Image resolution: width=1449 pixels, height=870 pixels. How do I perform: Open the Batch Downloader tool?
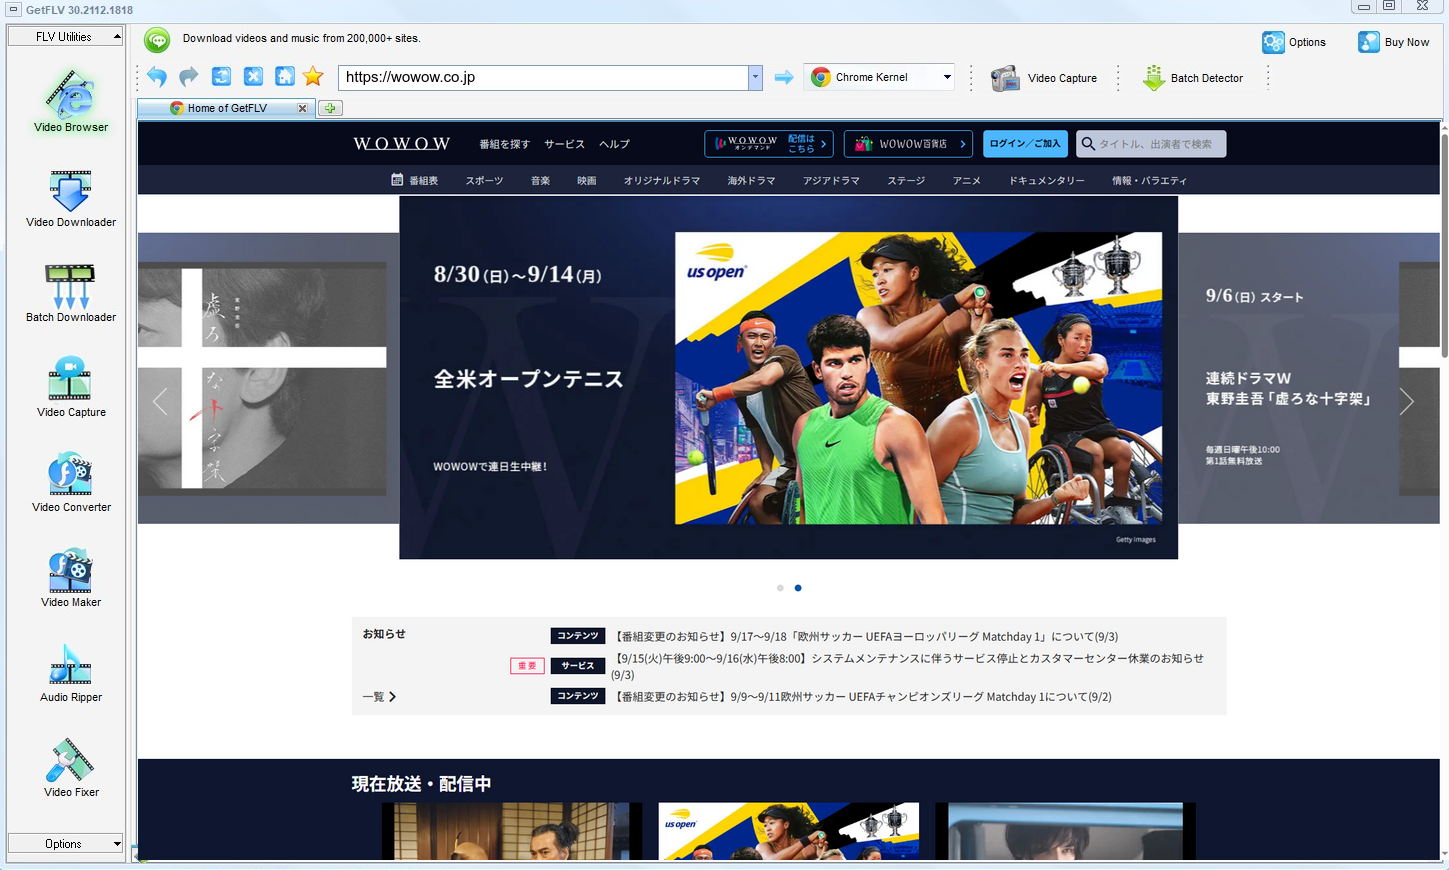[x=71, y=293]
